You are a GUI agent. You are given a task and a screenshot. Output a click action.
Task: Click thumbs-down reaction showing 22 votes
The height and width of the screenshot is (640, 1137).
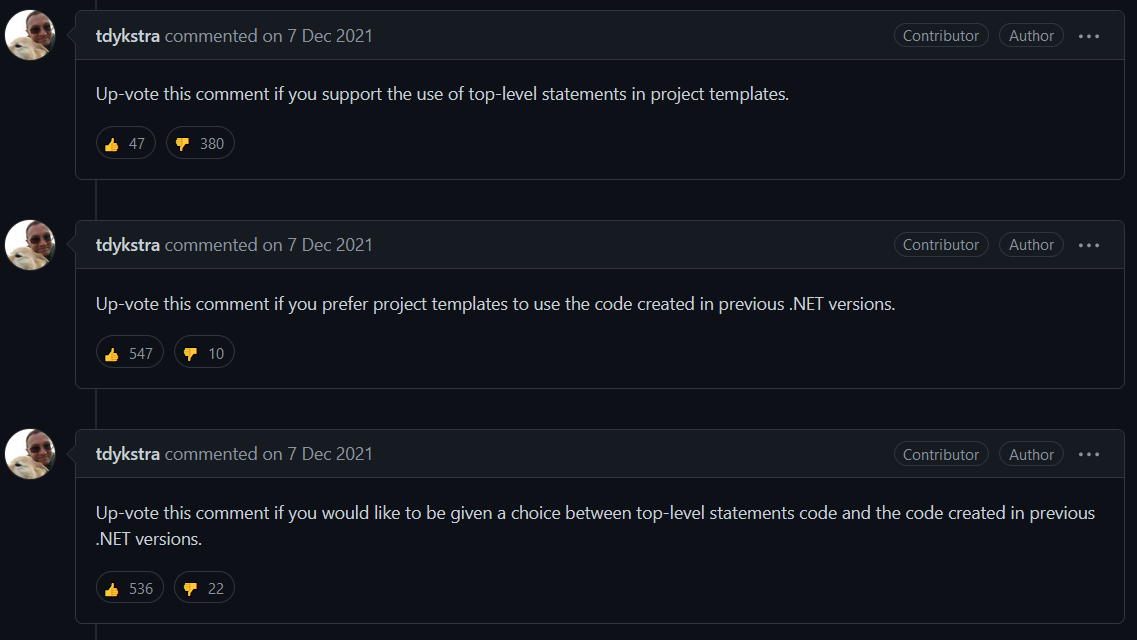click(x=204, y=588)
